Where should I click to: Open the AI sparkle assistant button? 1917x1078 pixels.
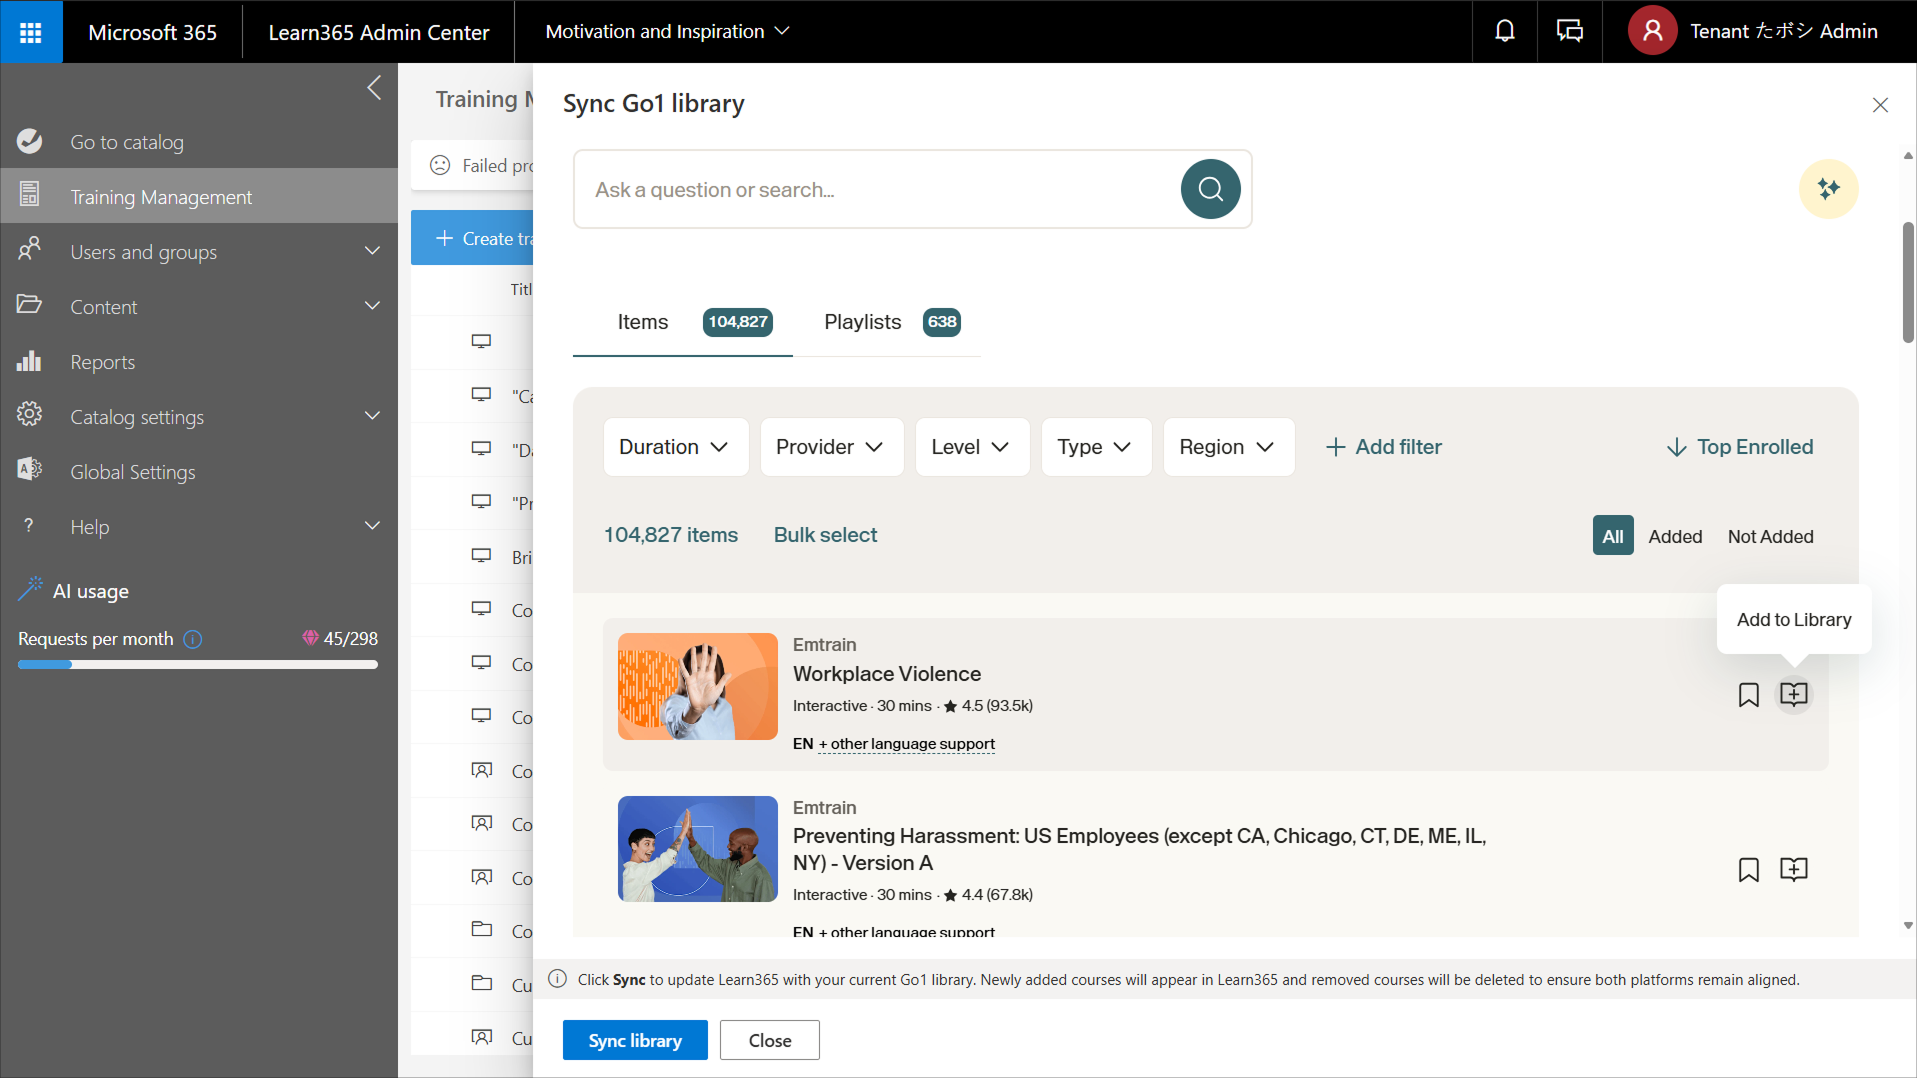point(1828,189)
